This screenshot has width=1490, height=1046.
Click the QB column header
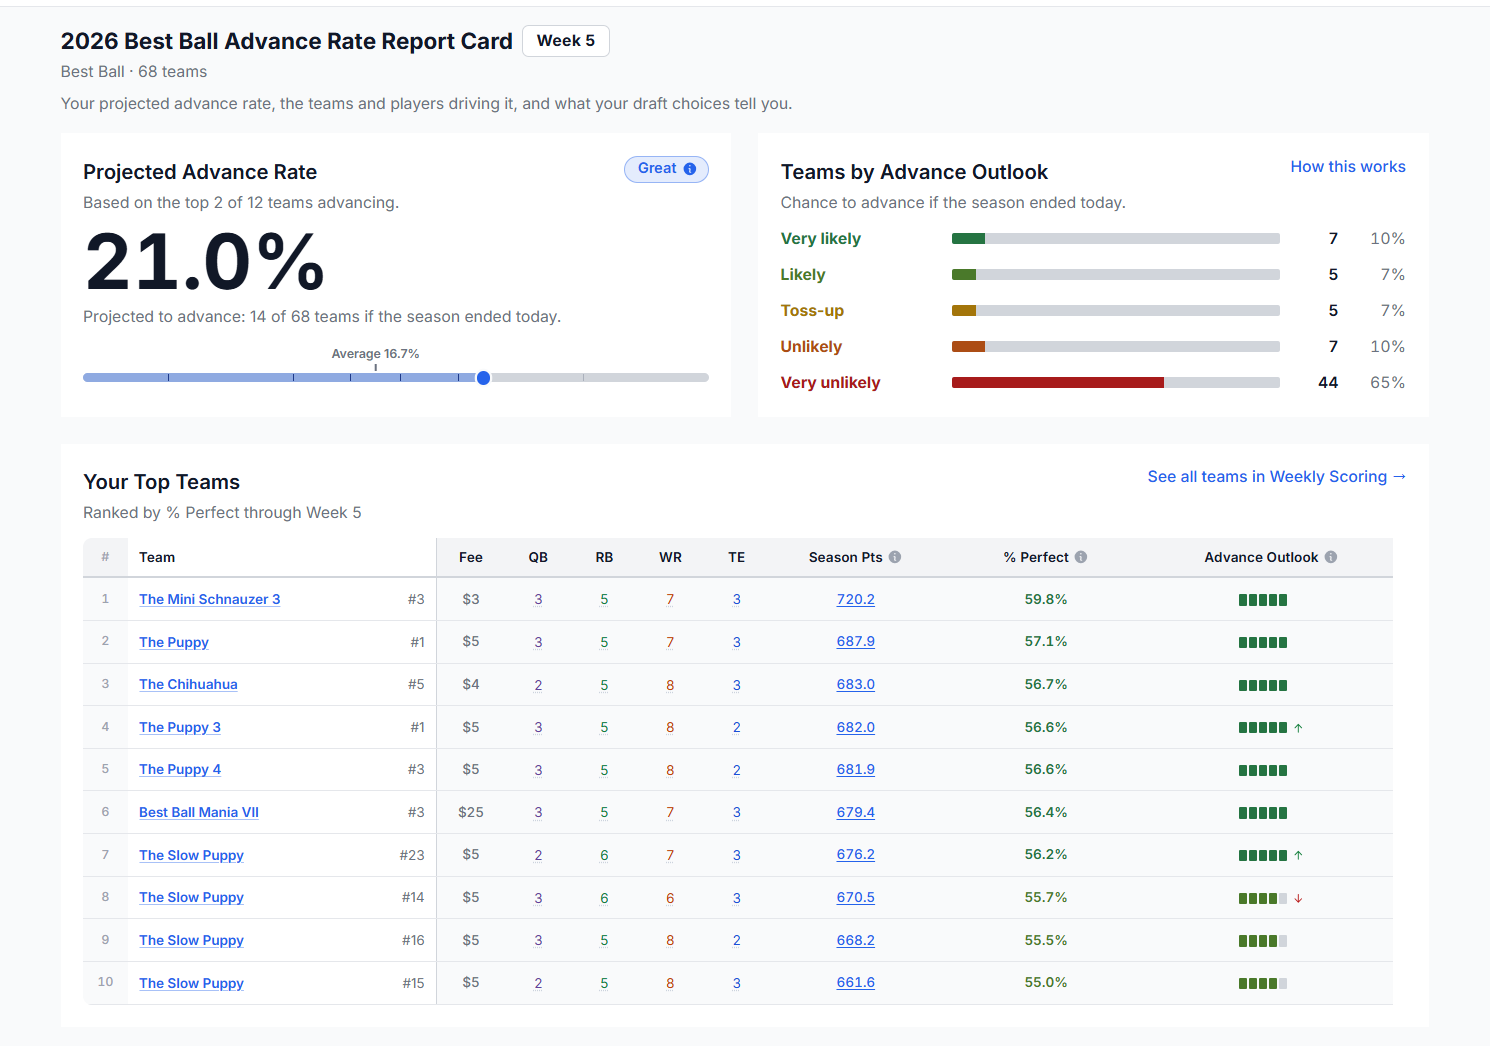pyautogui.click(x=538, y=557)
